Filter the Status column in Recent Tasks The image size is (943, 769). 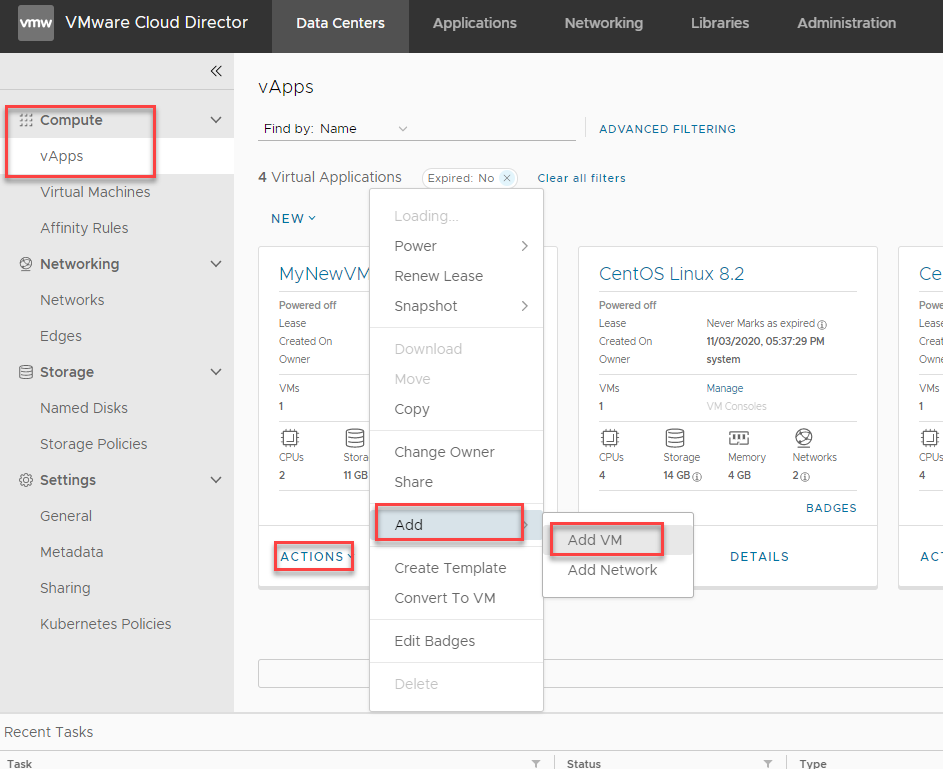click(x=767, y=764)
